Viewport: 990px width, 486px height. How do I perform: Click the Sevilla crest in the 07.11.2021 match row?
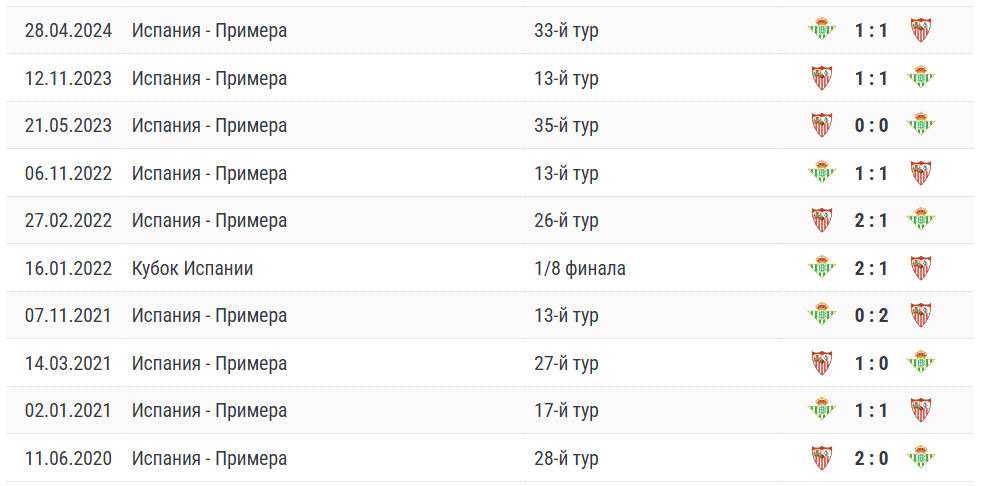click(x=920, y=315)
